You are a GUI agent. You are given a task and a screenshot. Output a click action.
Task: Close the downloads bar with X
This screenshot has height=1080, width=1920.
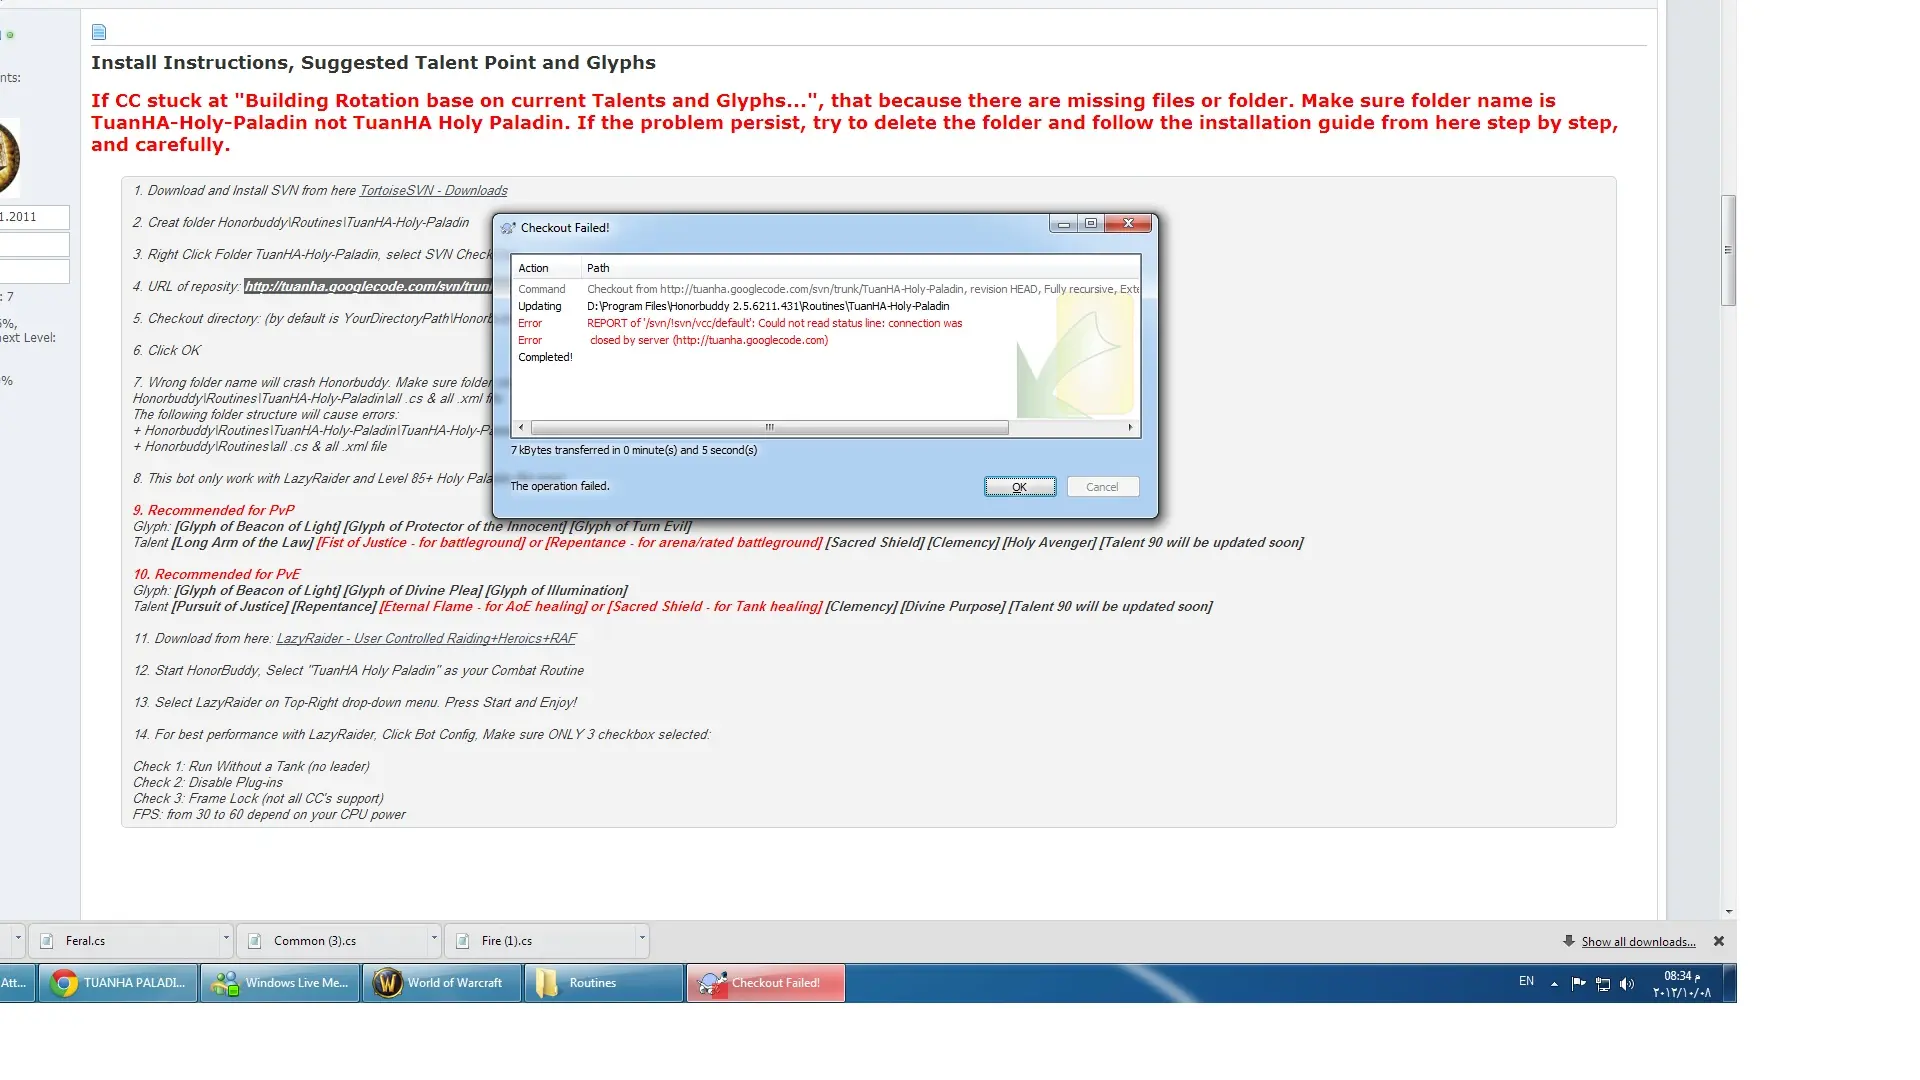click(1719, 941)
